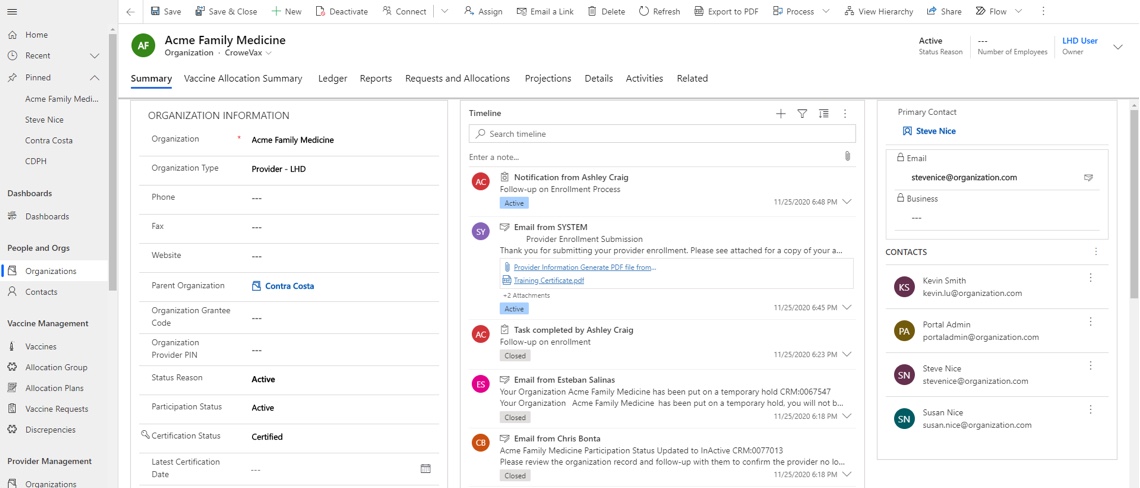Open the Training Certificate.pdf attachment
1140x488 pixels.
[548, 281]
